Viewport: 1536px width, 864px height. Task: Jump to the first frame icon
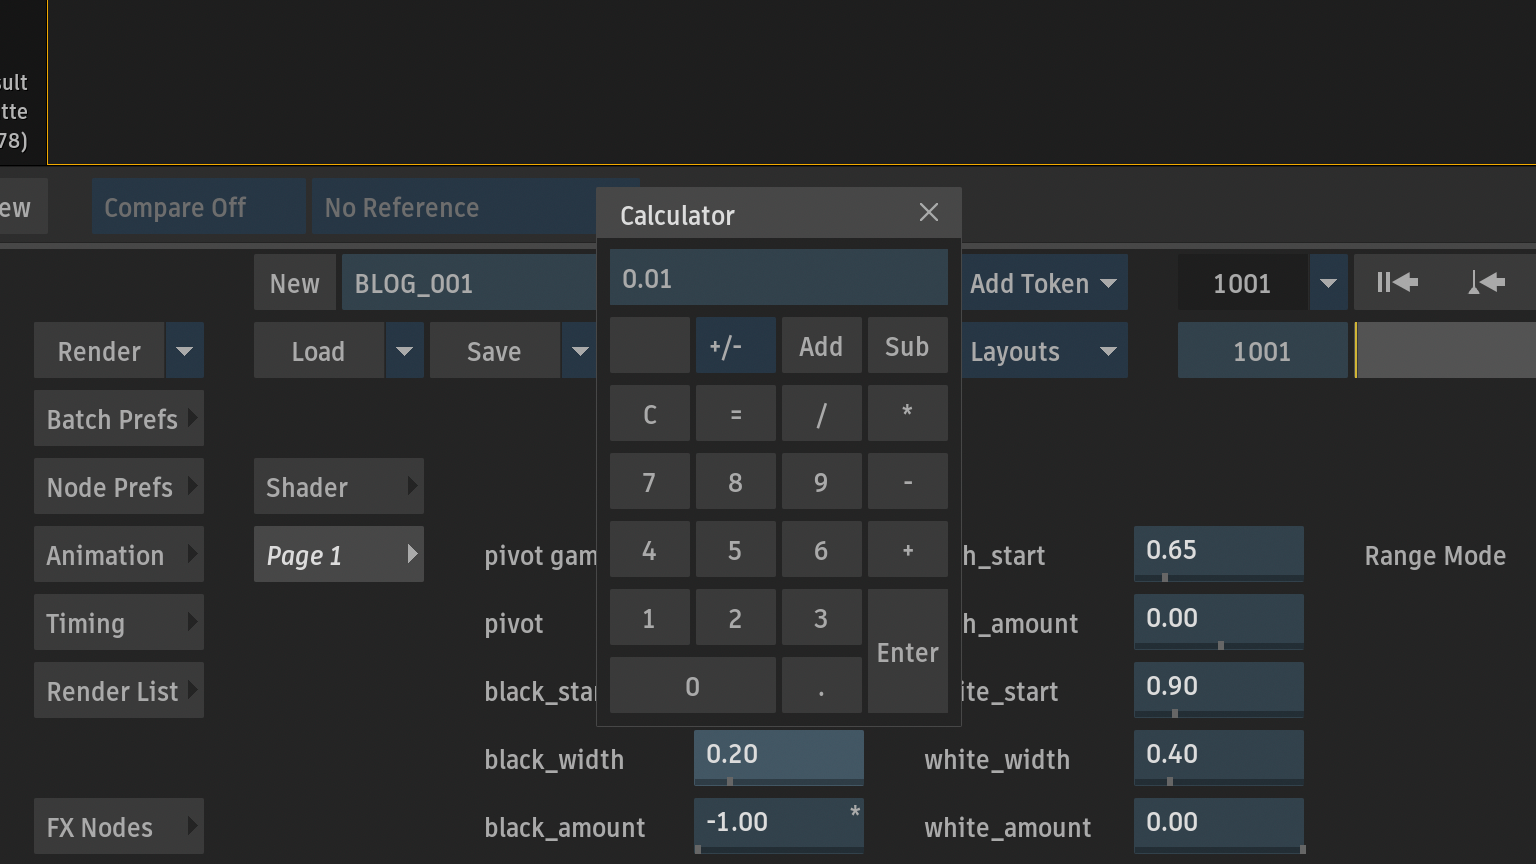coord(1397,283)
